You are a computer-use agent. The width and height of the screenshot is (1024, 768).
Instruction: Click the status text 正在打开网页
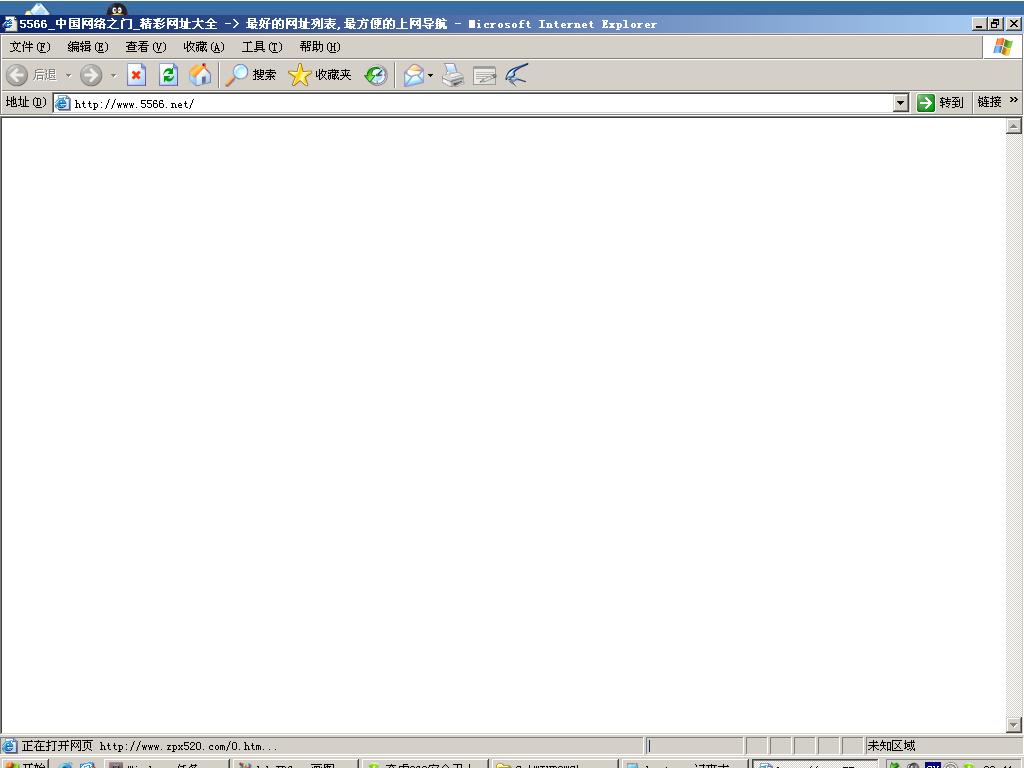(57, 746)
